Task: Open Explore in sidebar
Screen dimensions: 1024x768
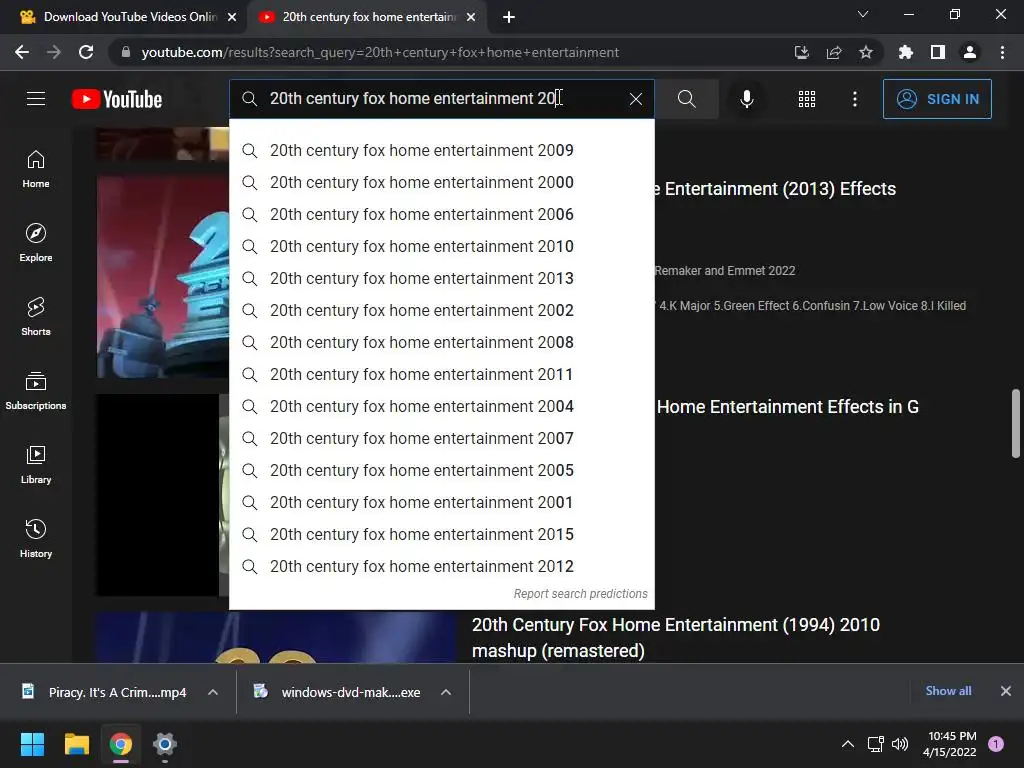Action: coord(36,243)
